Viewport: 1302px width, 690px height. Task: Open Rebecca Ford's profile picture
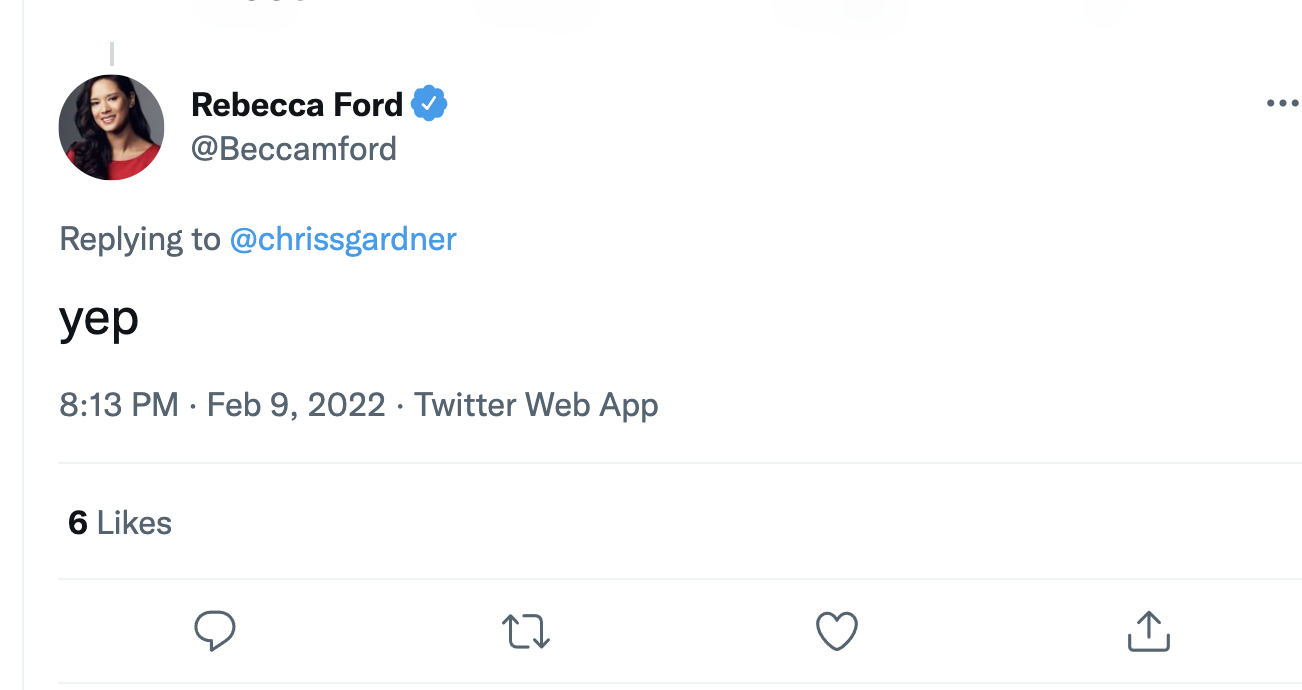(x=112, y=127)
